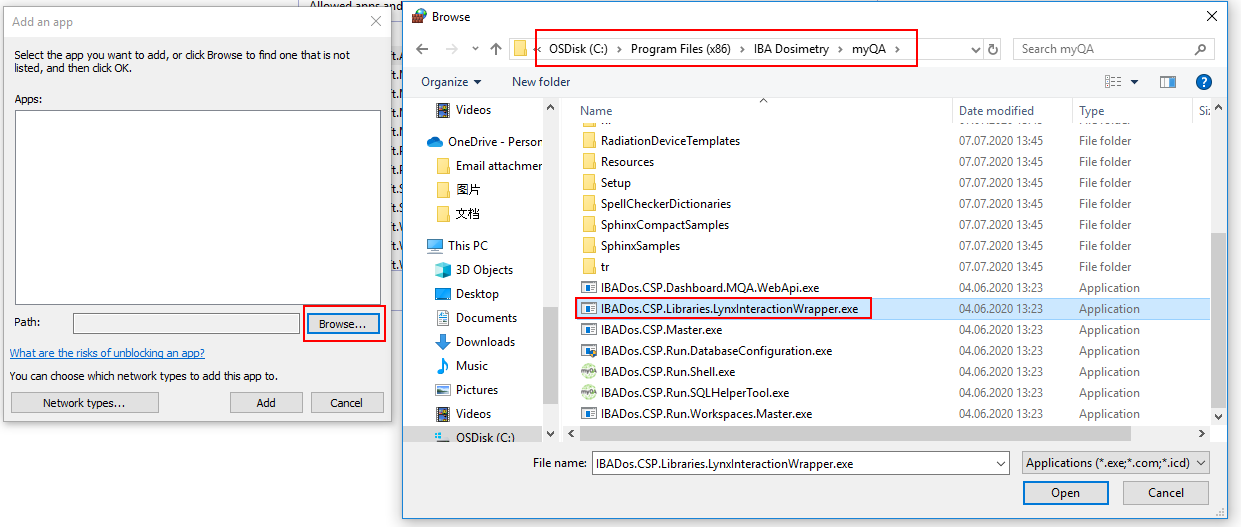Toggle the preview pane icon
Viewport: 1241px width, 527px height.
1167,82
